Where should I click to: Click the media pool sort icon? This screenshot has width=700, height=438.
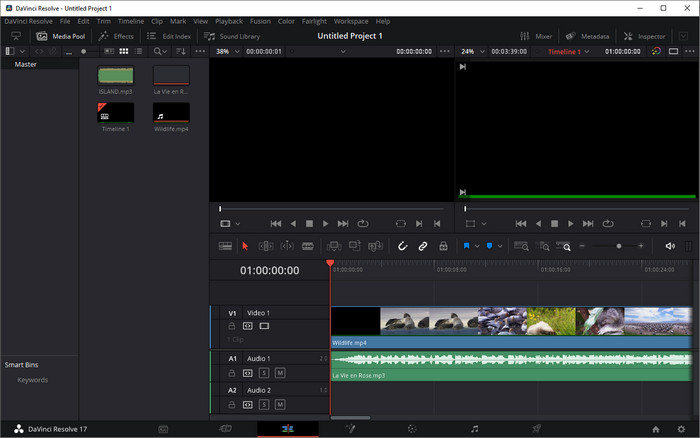click(181, 51)
